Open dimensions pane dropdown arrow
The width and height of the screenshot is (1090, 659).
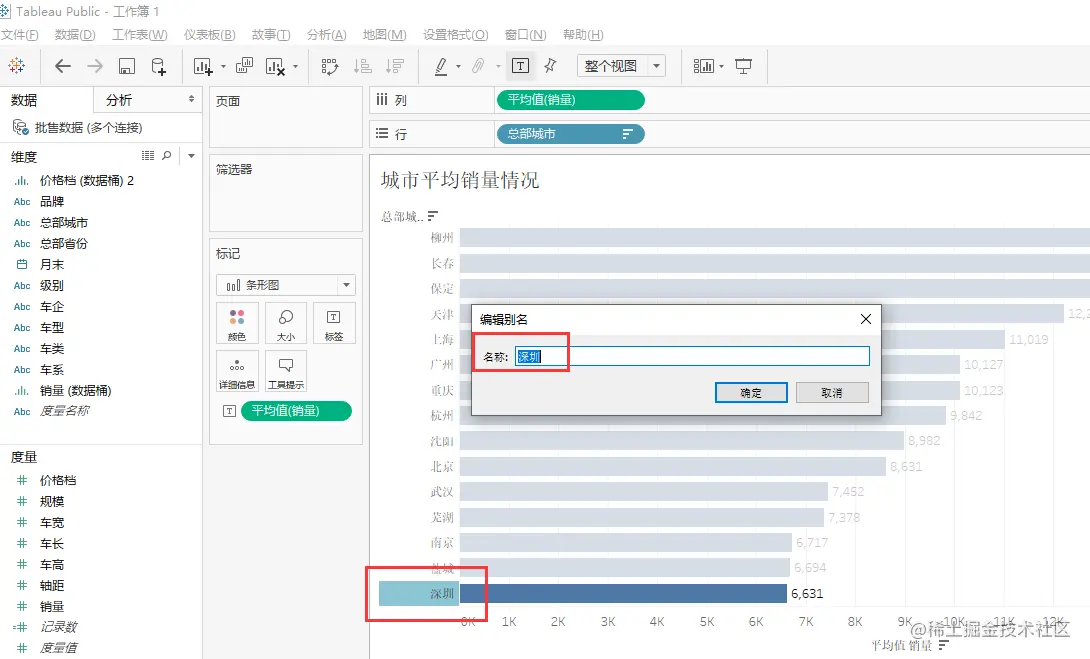point(191,156)
